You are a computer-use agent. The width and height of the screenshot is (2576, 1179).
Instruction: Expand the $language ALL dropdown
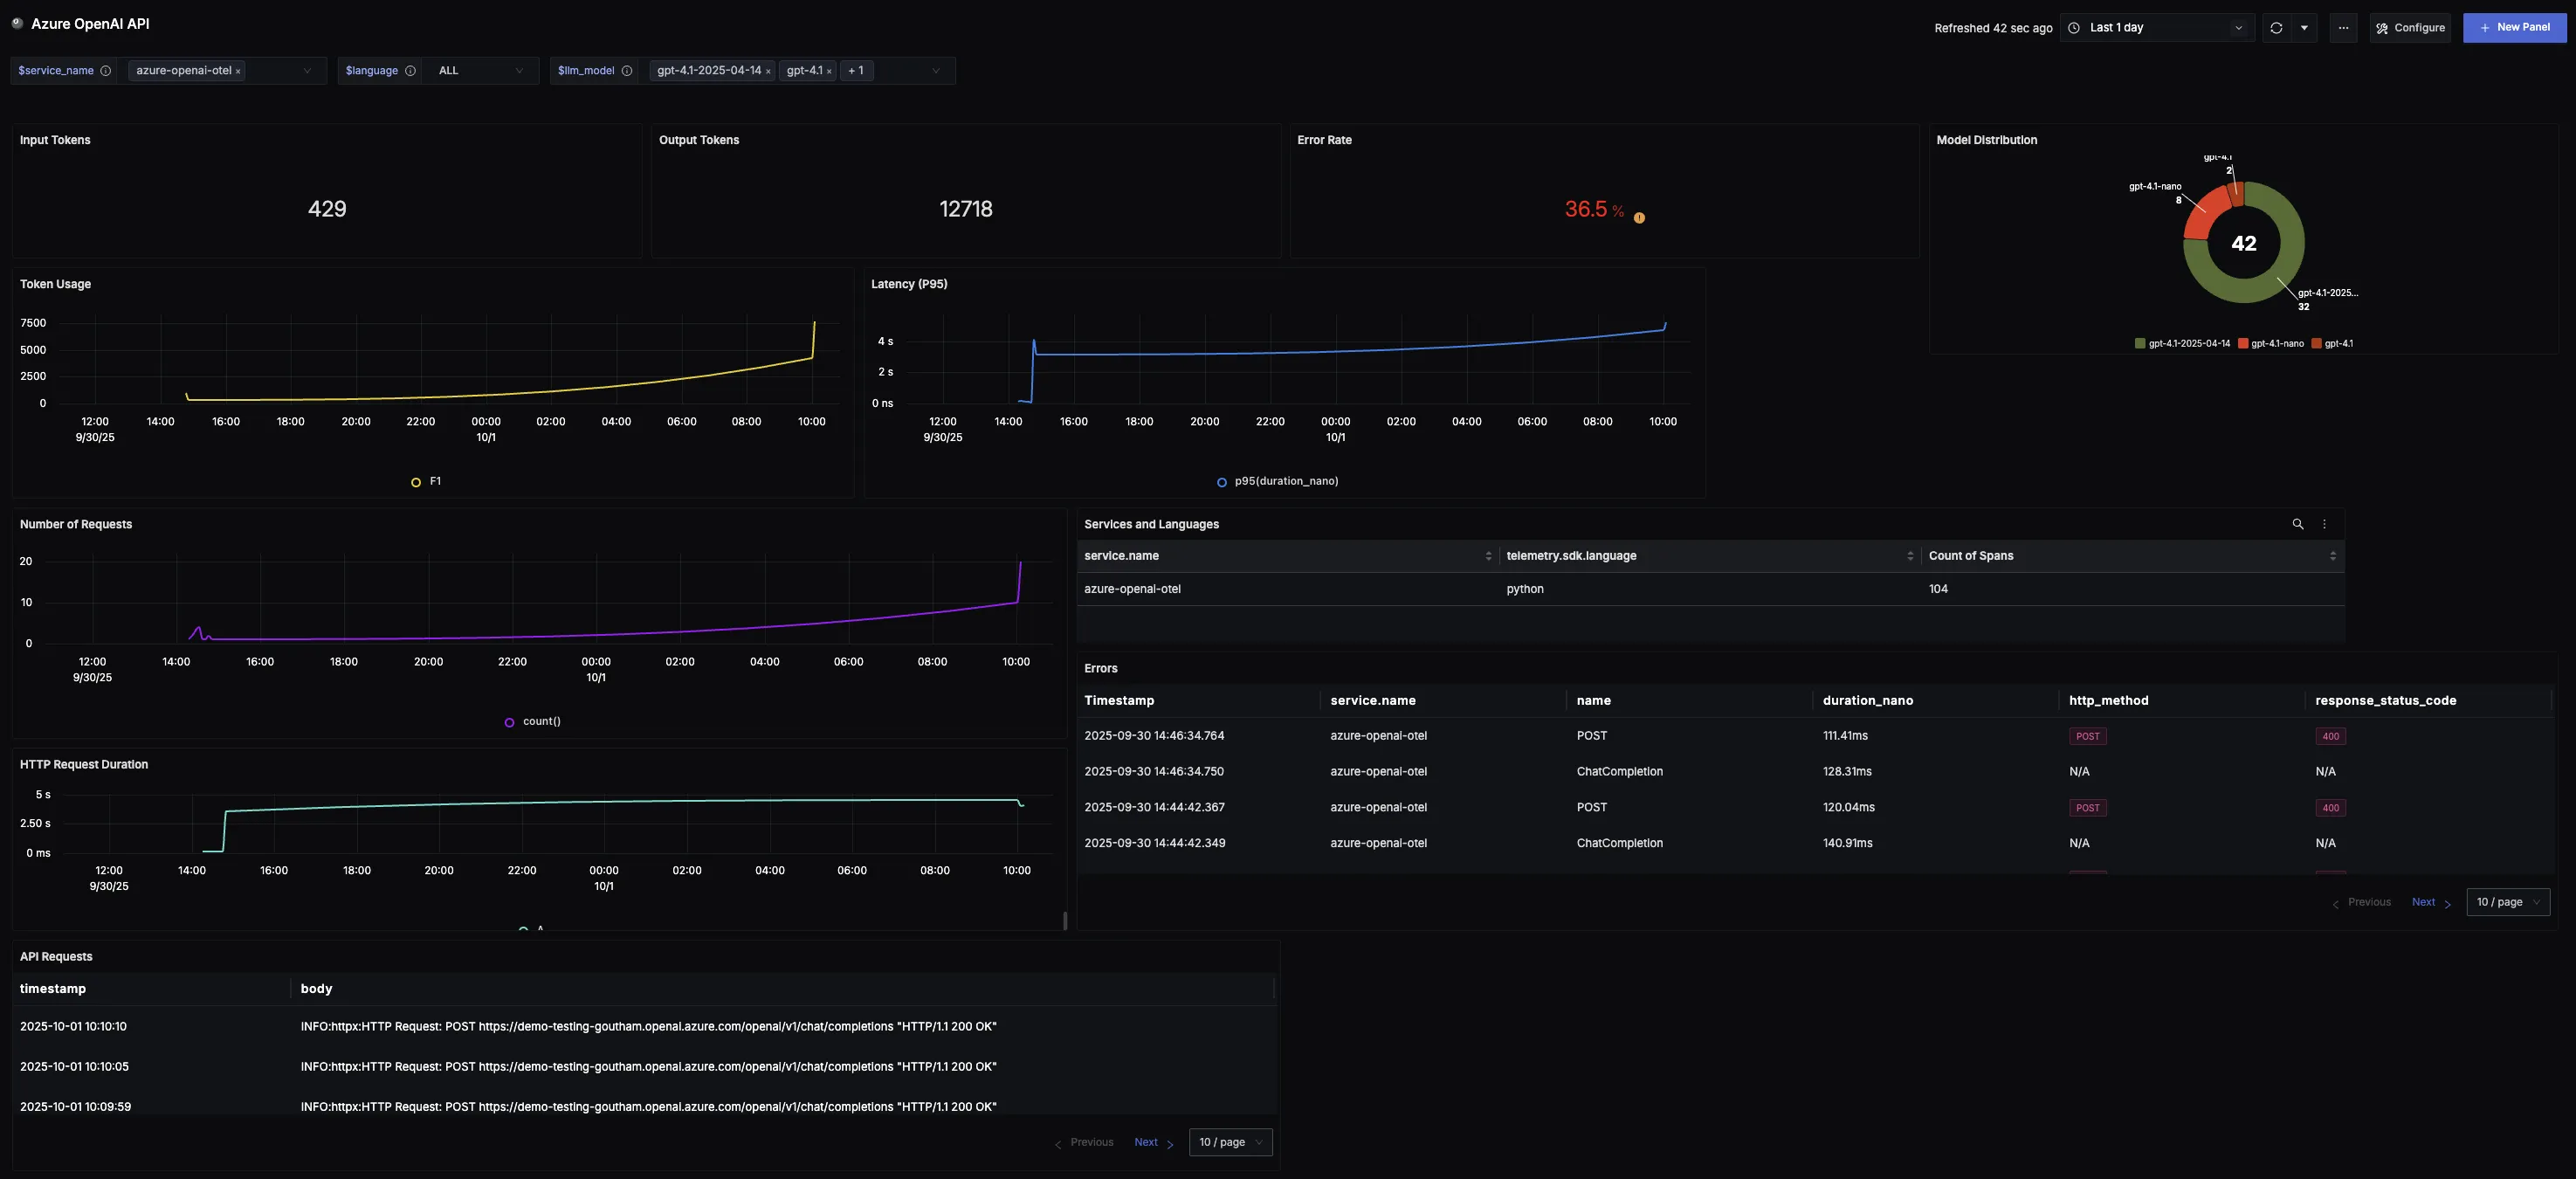[x=480, y=71]
